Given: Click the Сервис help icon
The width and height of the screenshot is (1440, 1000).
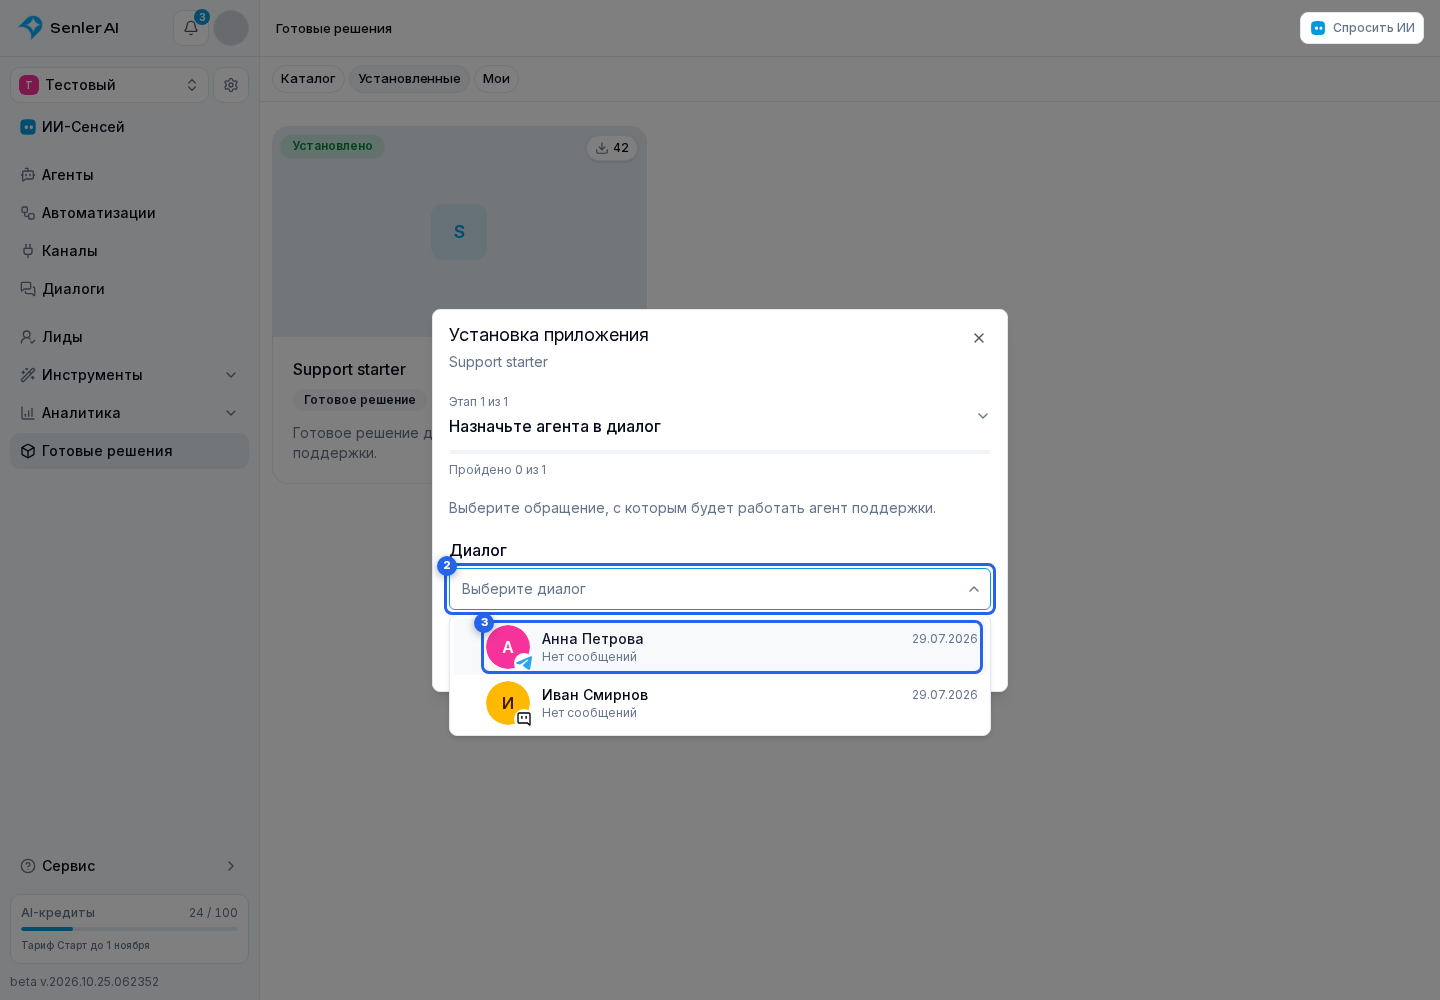Looking at the screenshot, I should pos(28,866).
